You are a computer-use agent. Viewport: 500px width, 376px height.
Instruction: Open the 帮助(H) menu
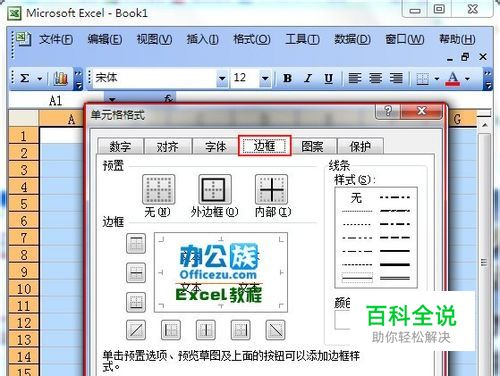(457, 39)
